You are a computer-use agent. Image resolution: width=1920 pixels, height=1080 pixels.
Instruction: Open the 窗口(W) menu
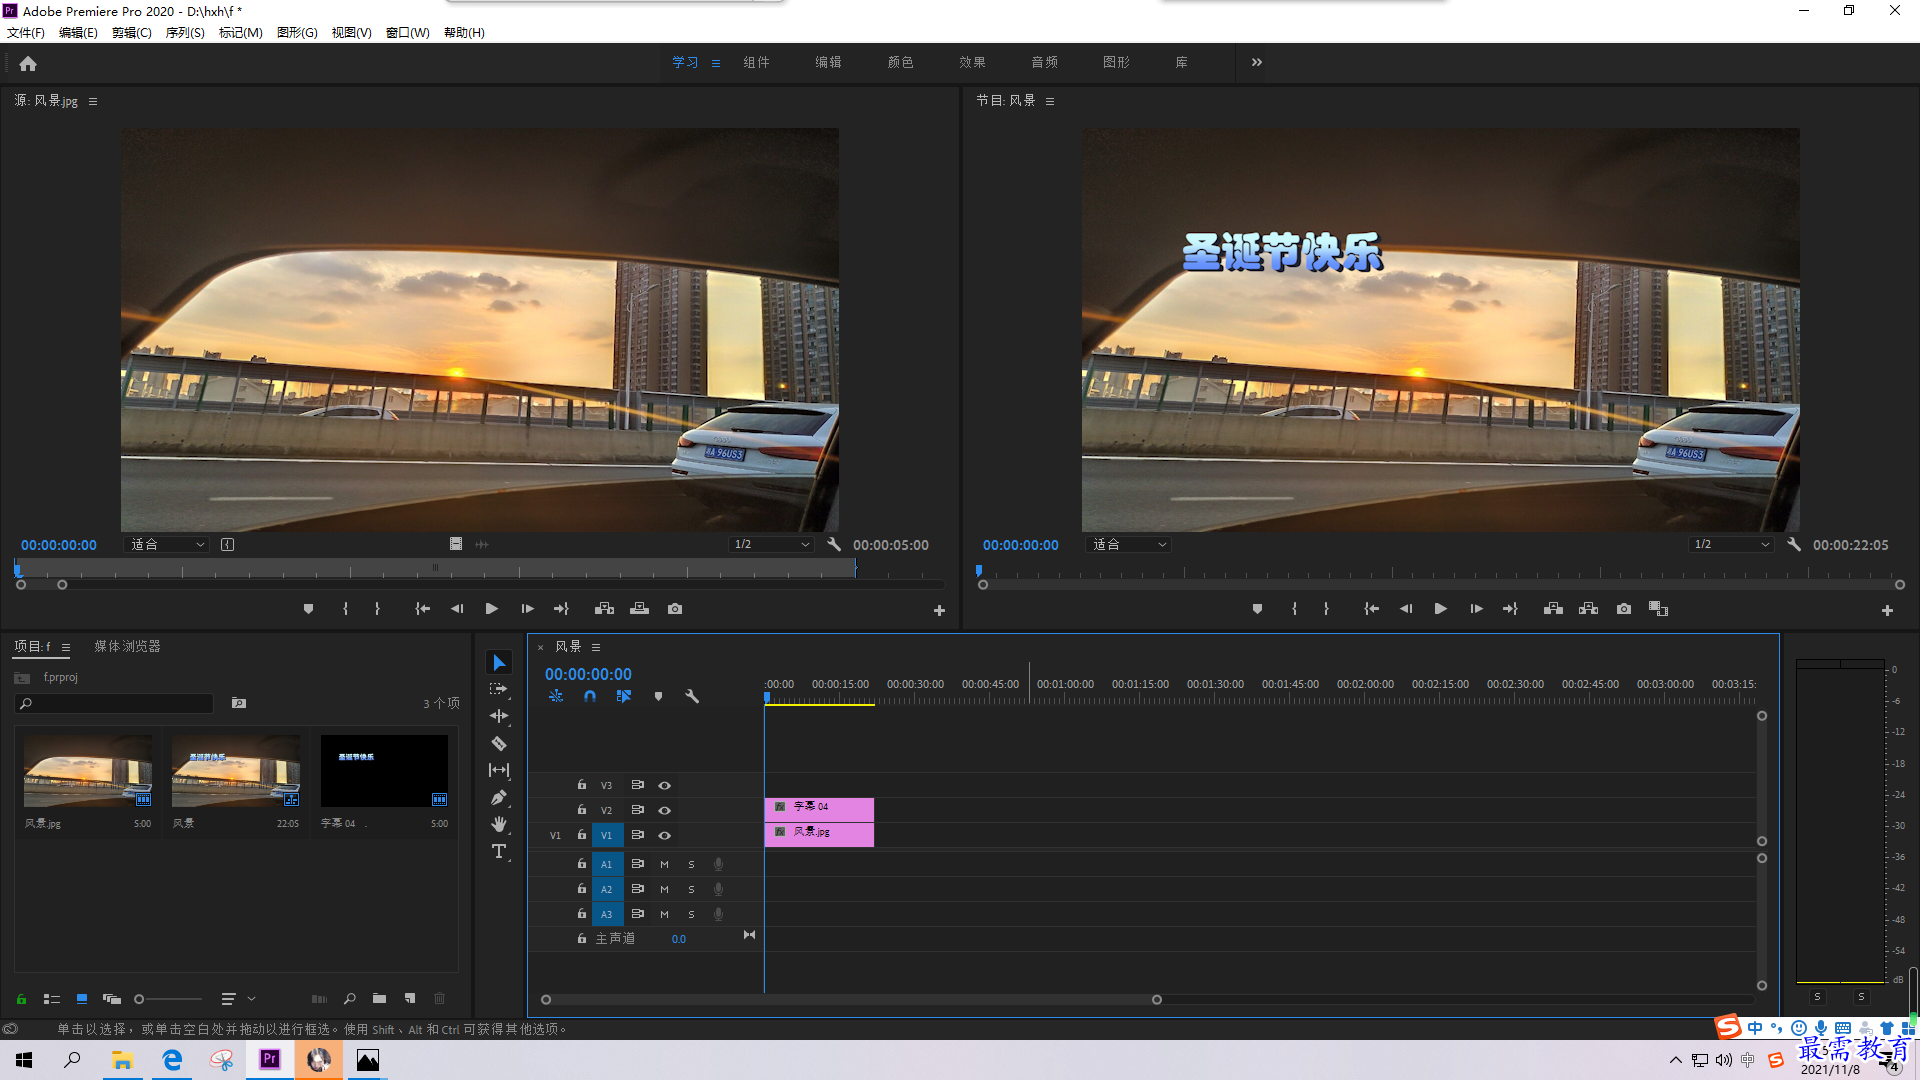pos(407,33)
